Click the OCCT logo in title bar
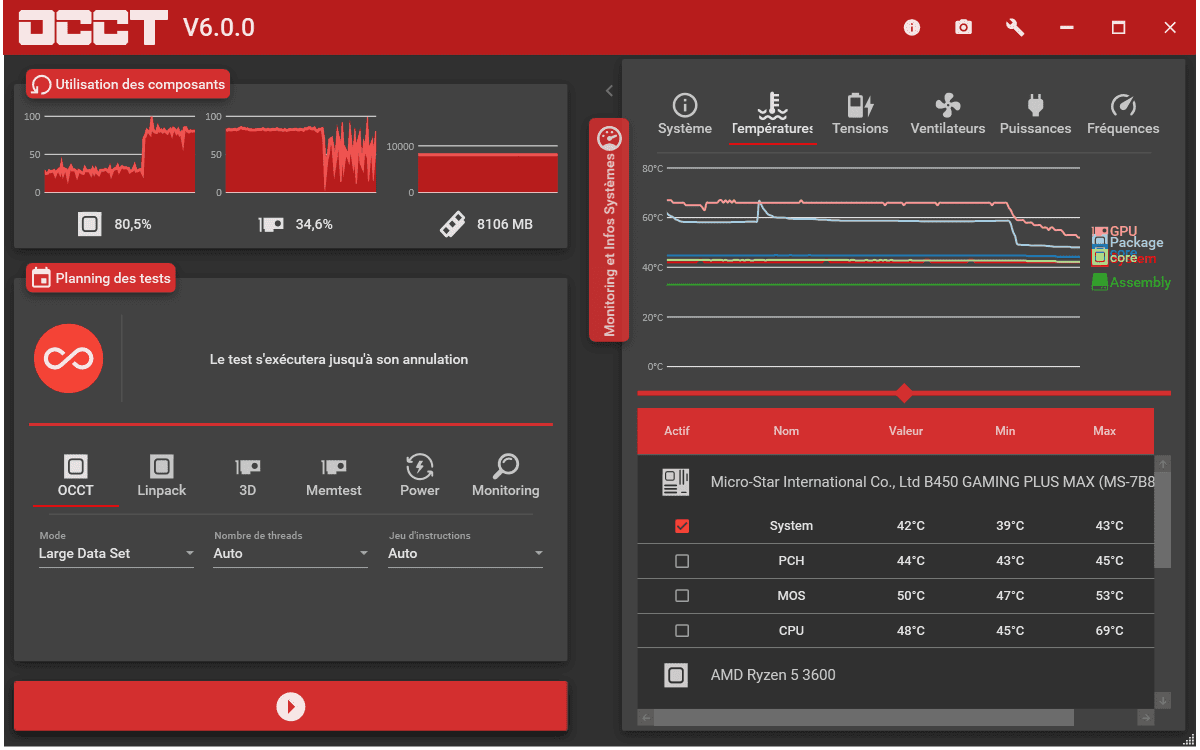The image size is (1200, 750). [x=93, y=28]
